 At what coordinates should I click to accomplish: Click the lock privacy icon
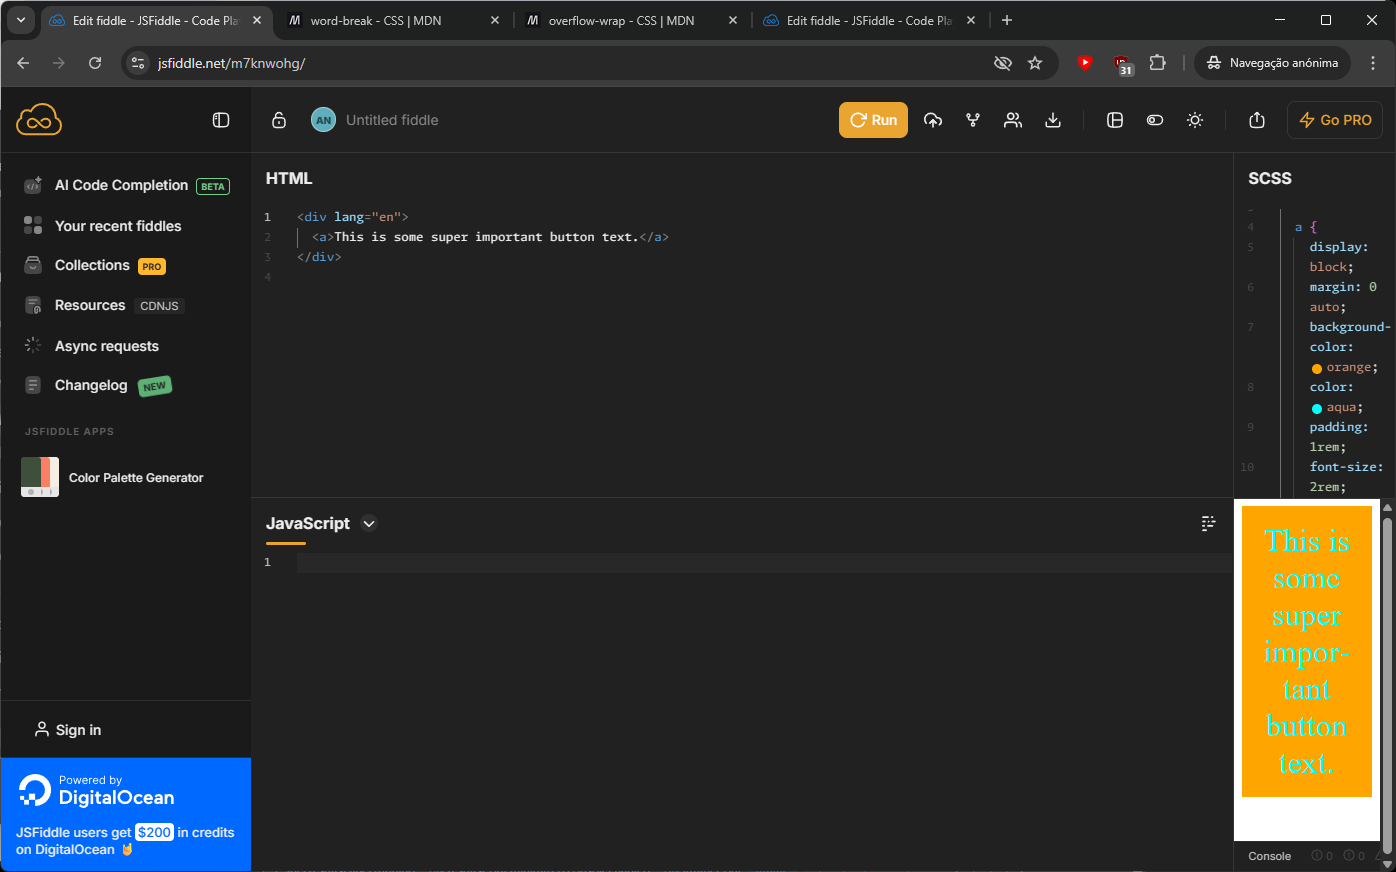(279, 120)
